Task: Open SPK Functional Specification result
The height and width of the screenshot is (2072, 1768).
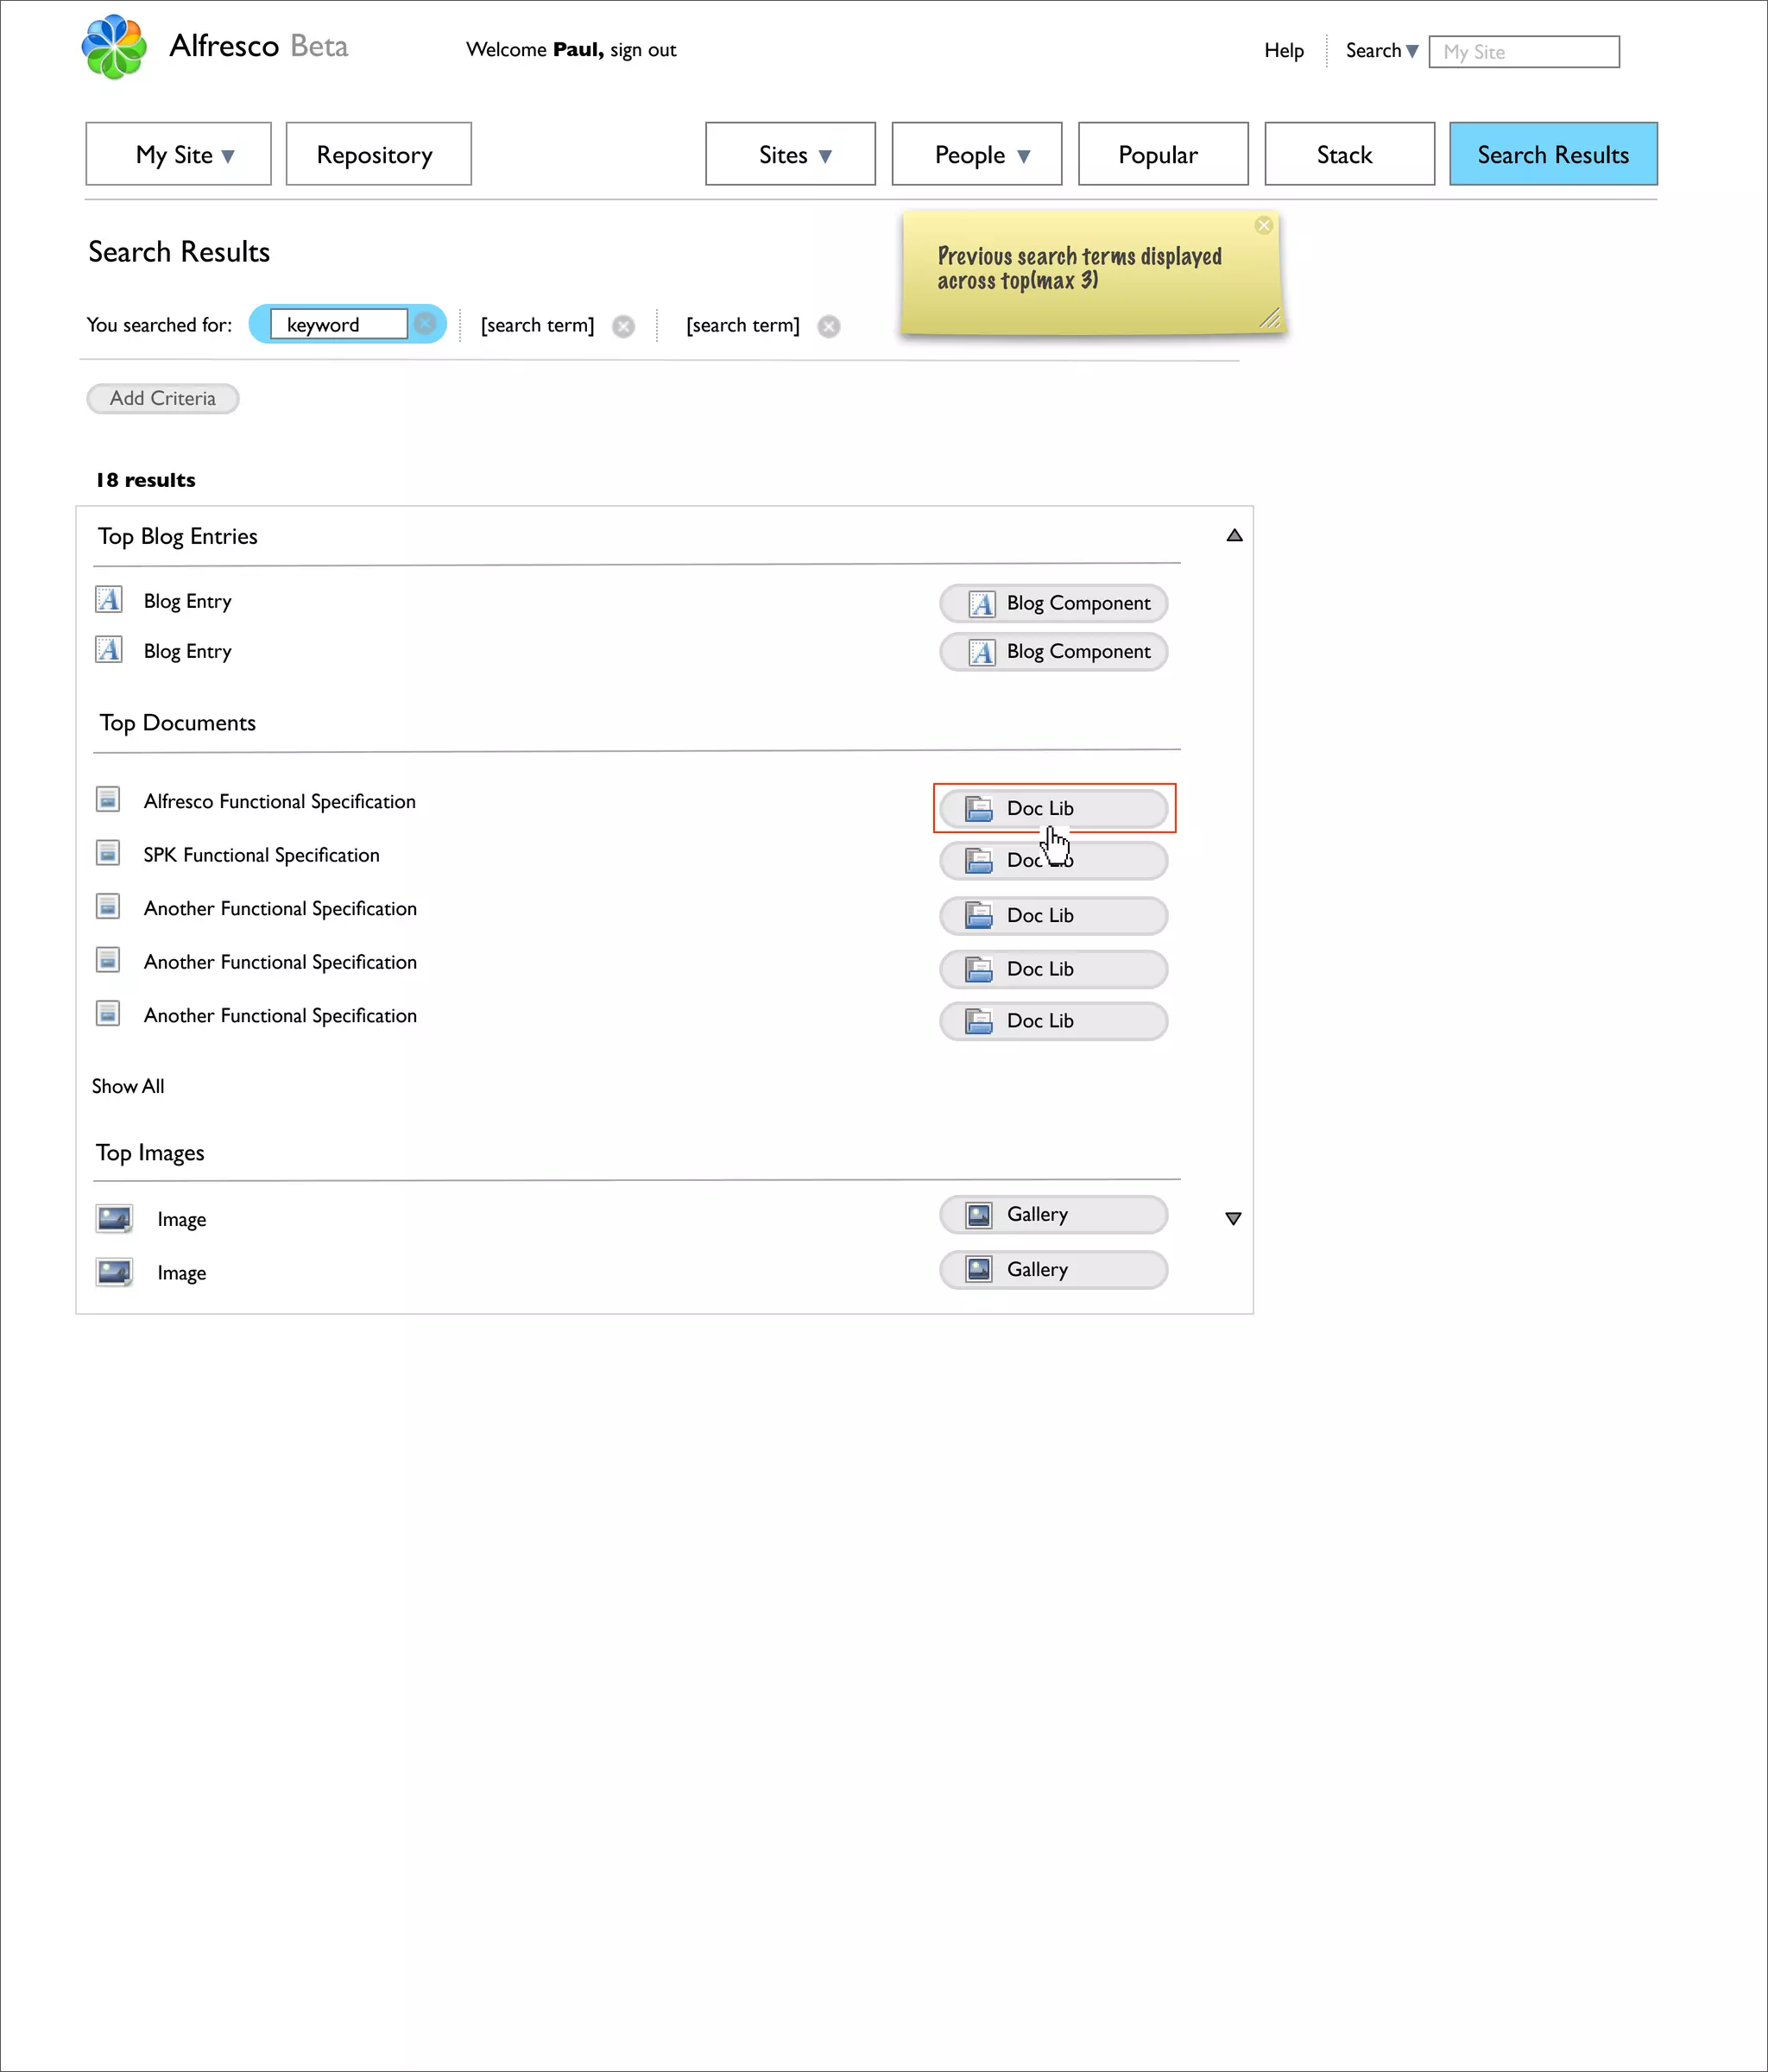Action: [262, 855]
